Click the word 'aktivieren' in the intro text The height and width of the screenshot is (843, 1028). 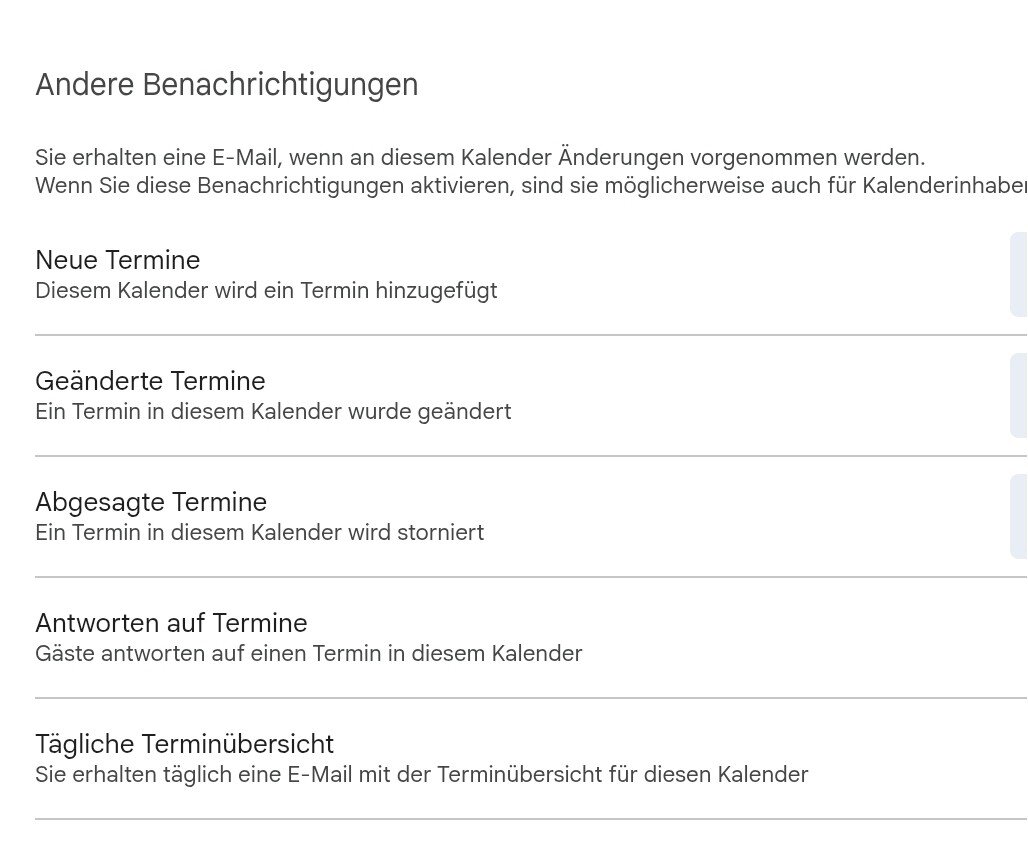point(468,186)
